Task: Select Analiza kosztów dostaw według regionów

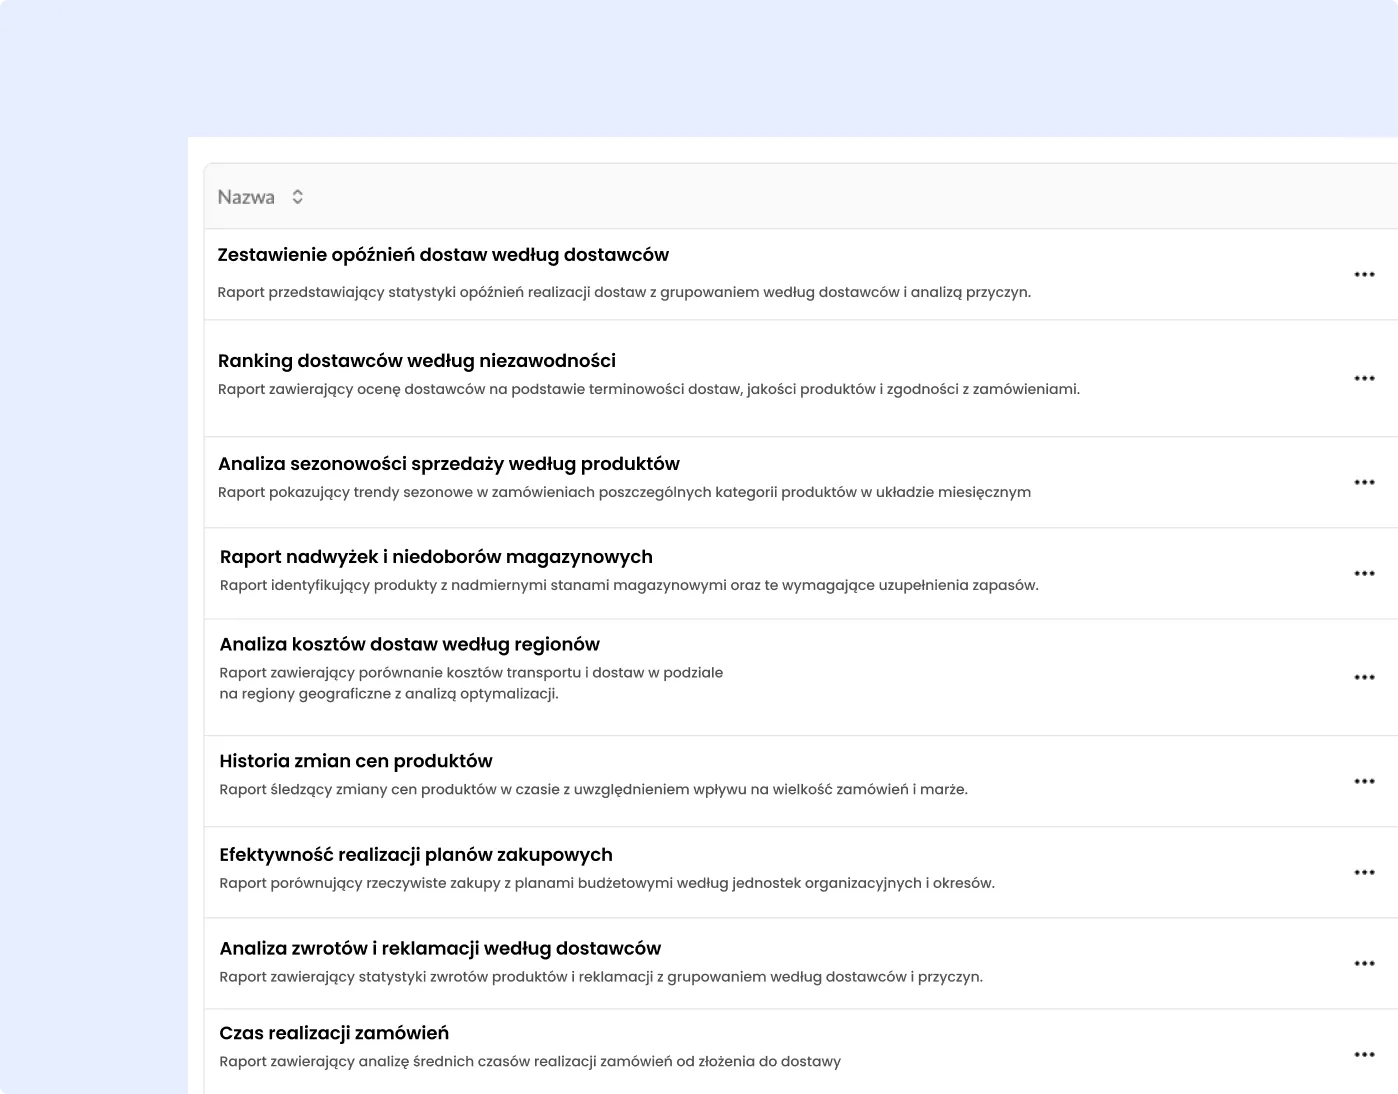Action: pos(410,645)
